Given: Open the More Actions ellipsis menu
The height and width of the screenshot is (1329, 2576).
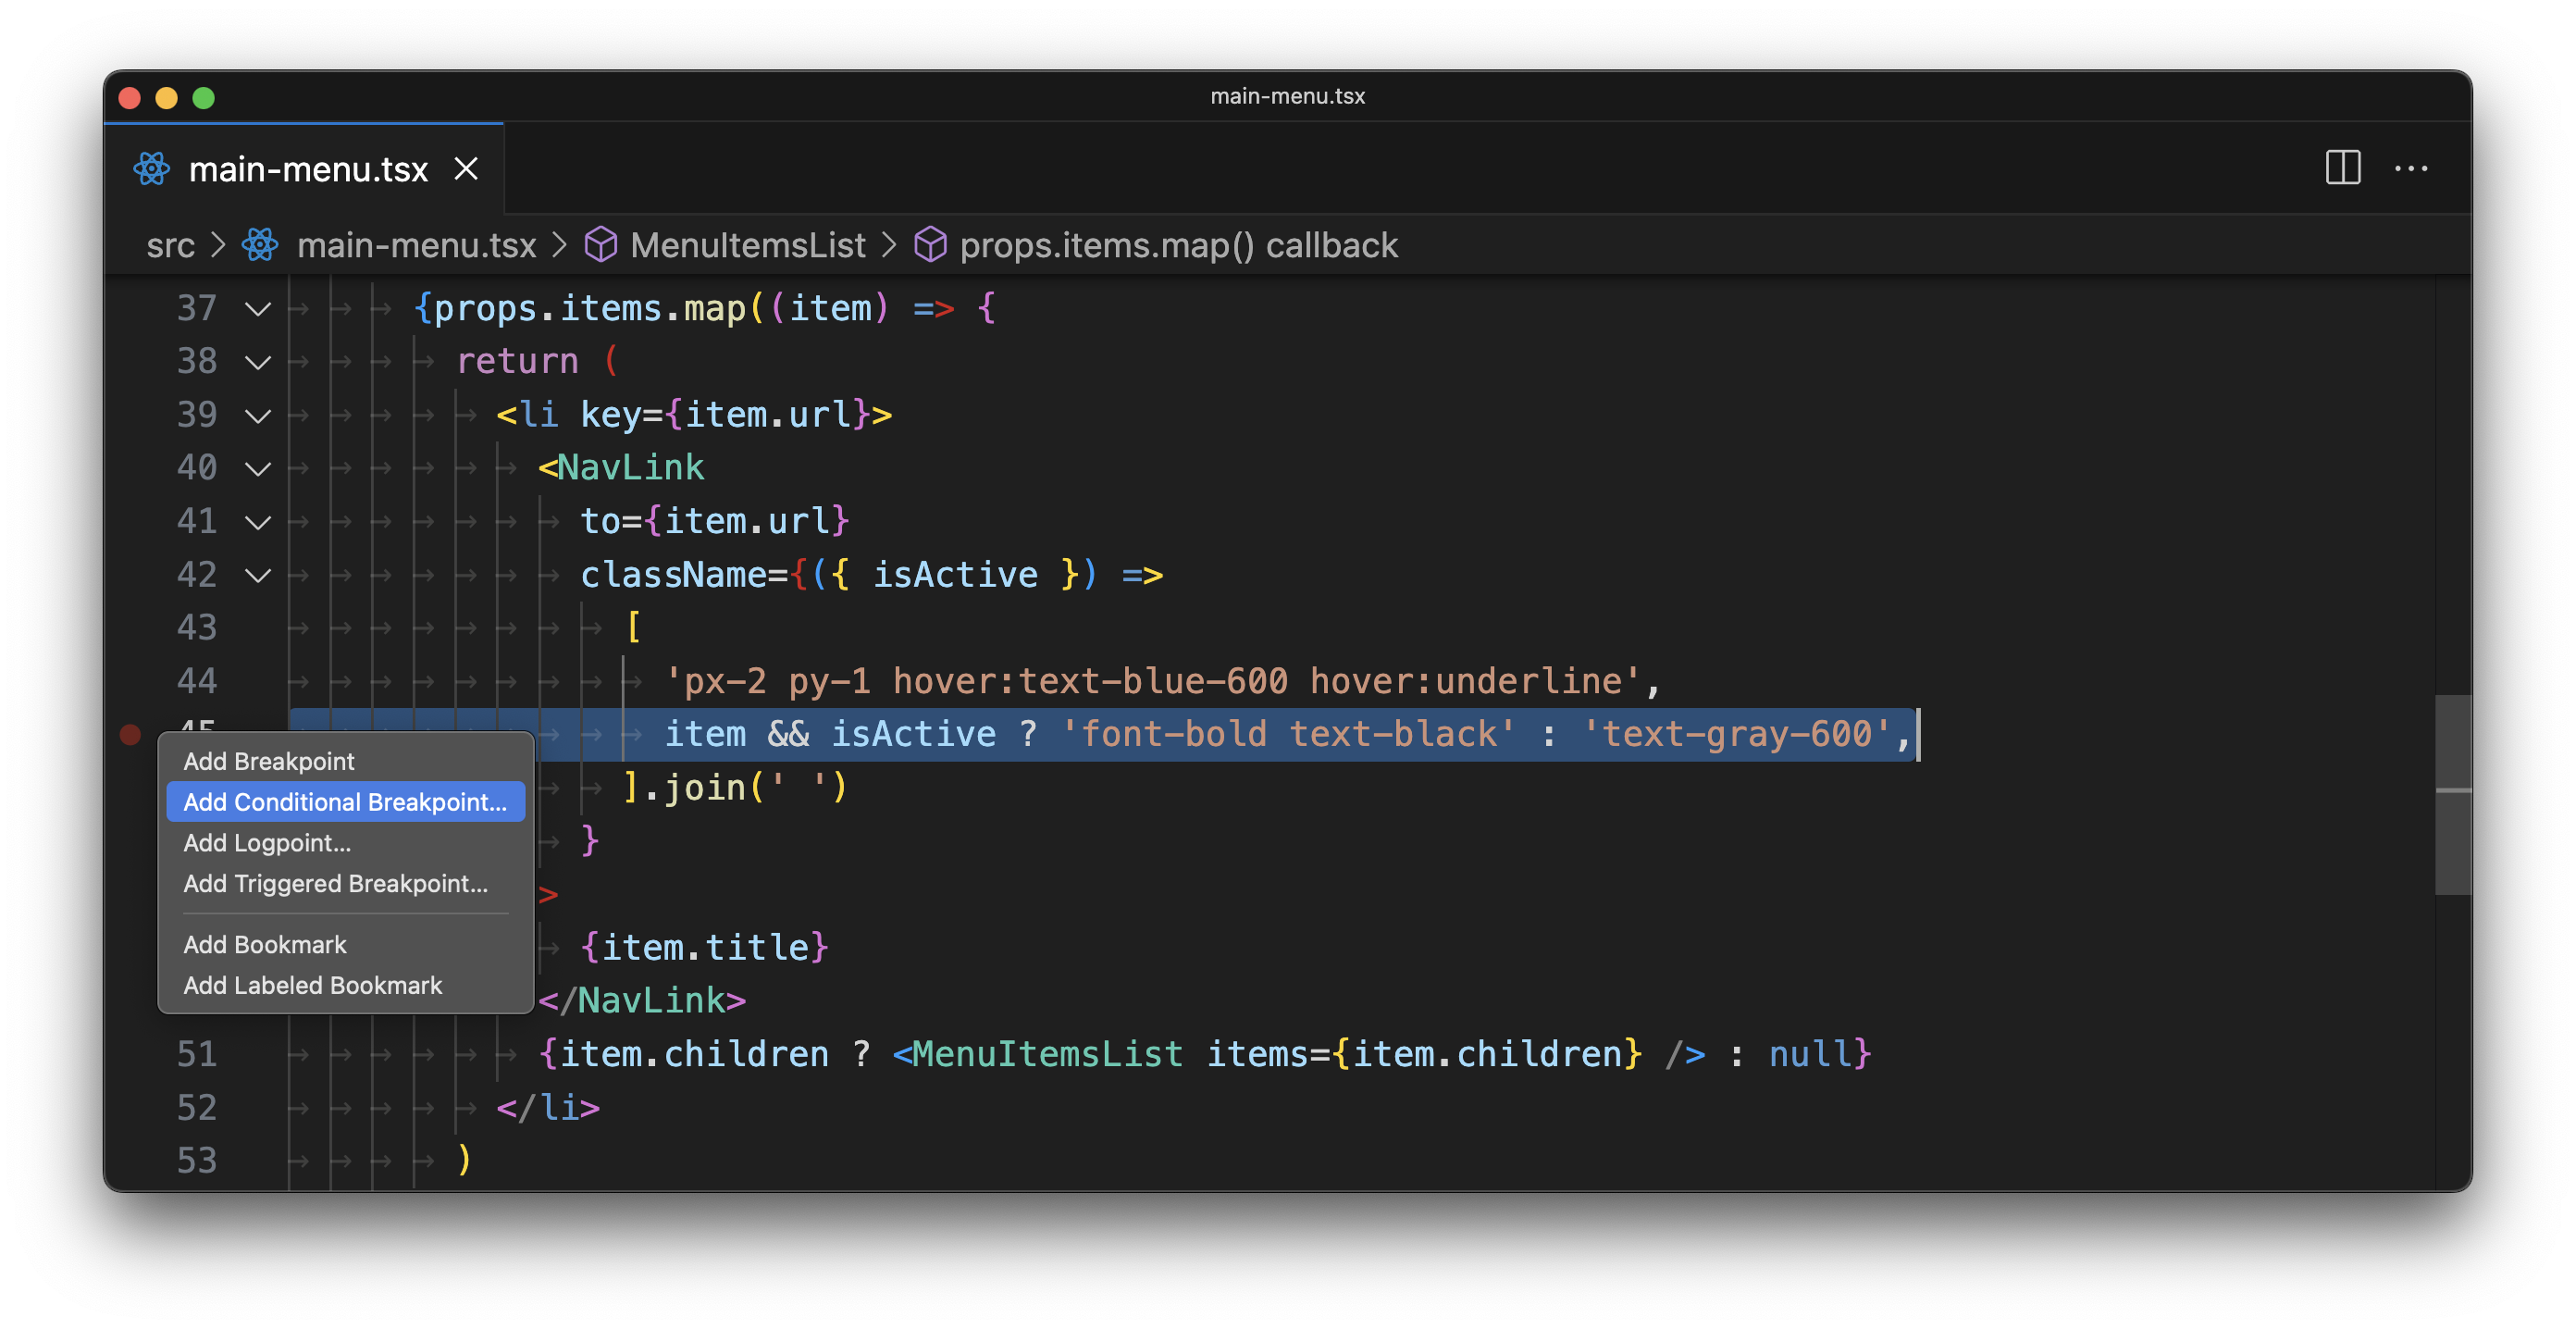Looking at the screenshot, I should point(2410,168).
